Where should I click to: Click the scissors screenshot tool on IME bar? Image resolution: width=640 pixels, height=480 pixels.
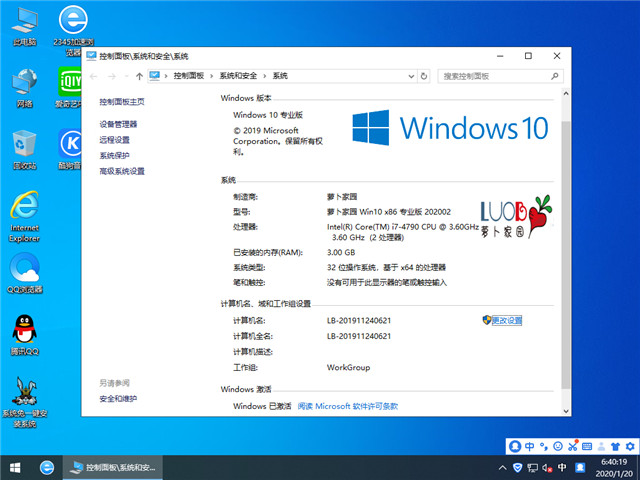(573, 446)
